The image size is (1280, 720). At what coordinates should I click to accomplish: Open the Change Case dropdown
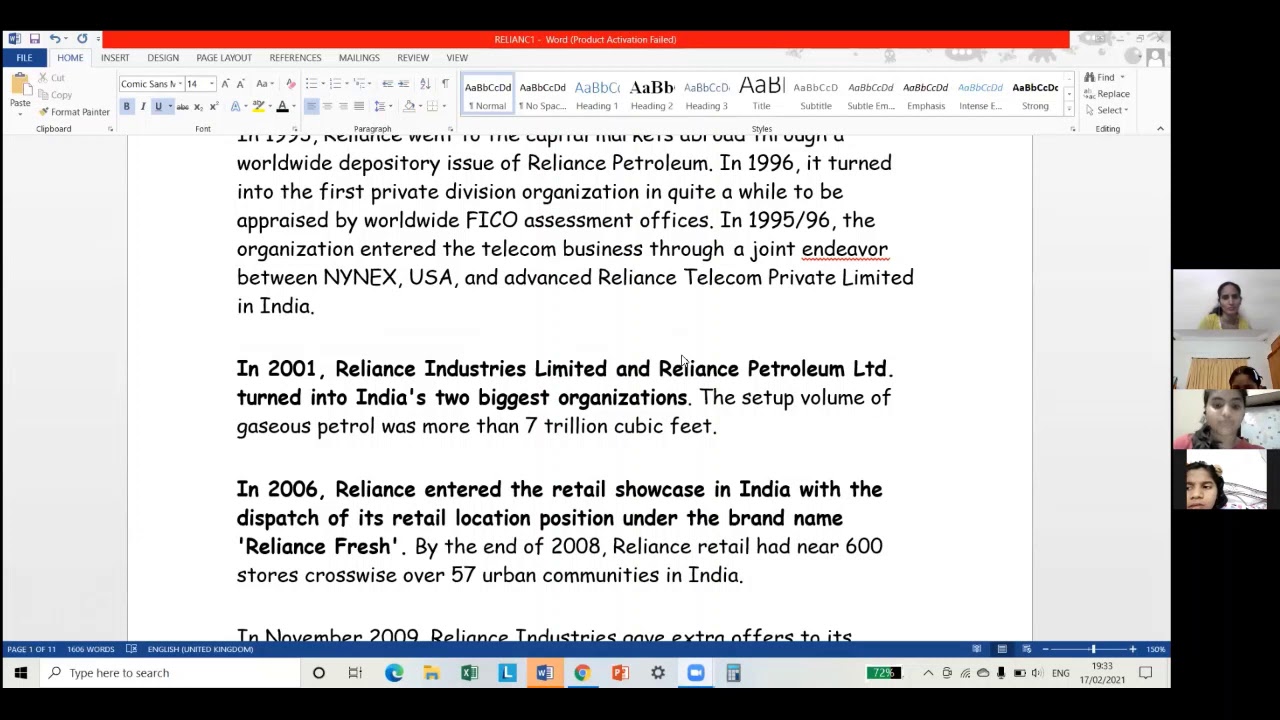pyautogui.click(x=264, y=84)
